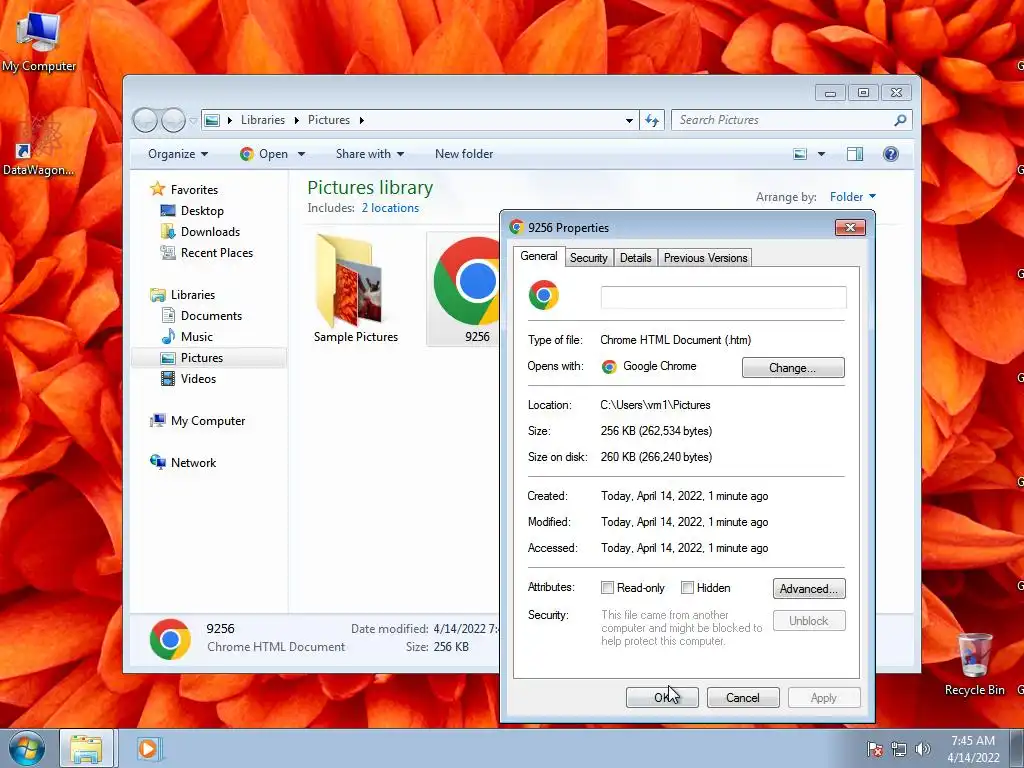
Task: Open the 2 locations link
Action: tap(390, 208)
